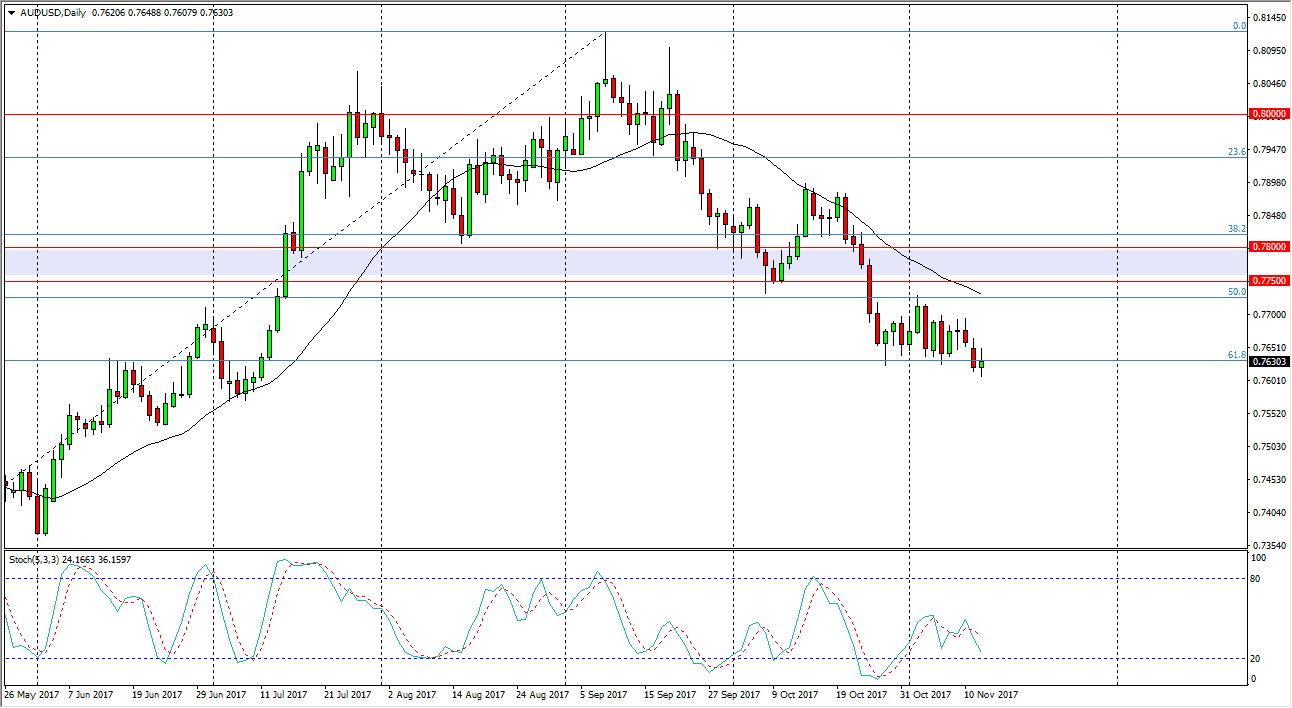The width and height of the screenshot is (1292, 708).
Task: Click the 61.8 Fibonacci level label
Action: coord(1235,355)
